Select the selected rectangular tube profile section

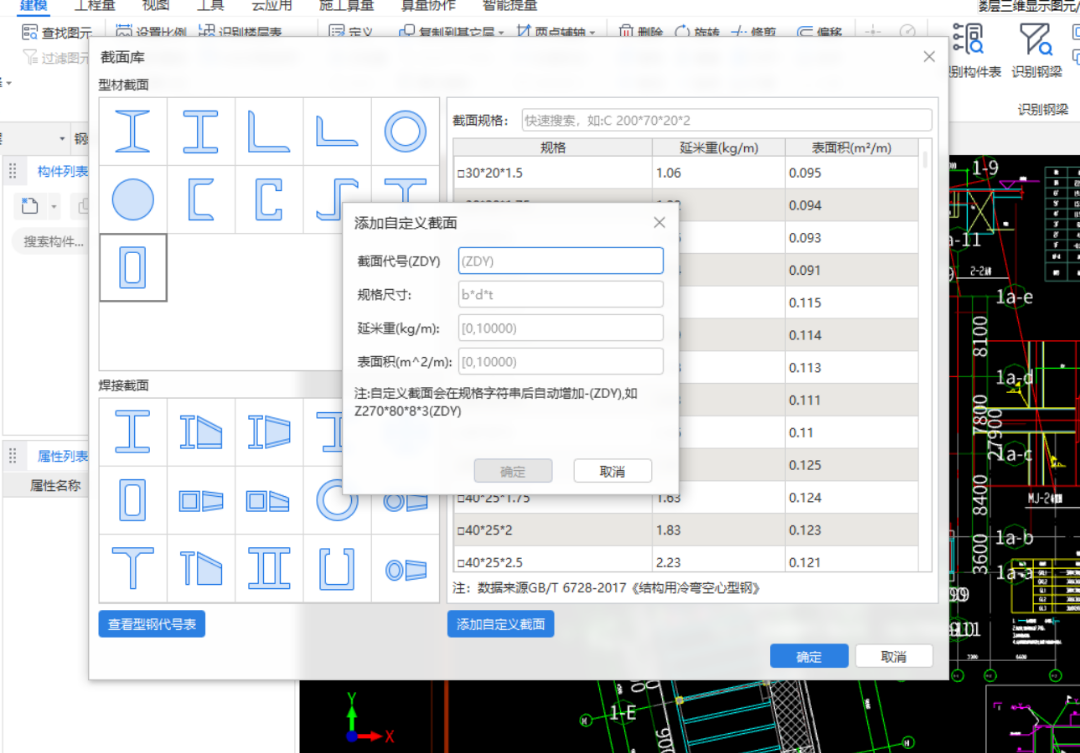tap(133, 267)
